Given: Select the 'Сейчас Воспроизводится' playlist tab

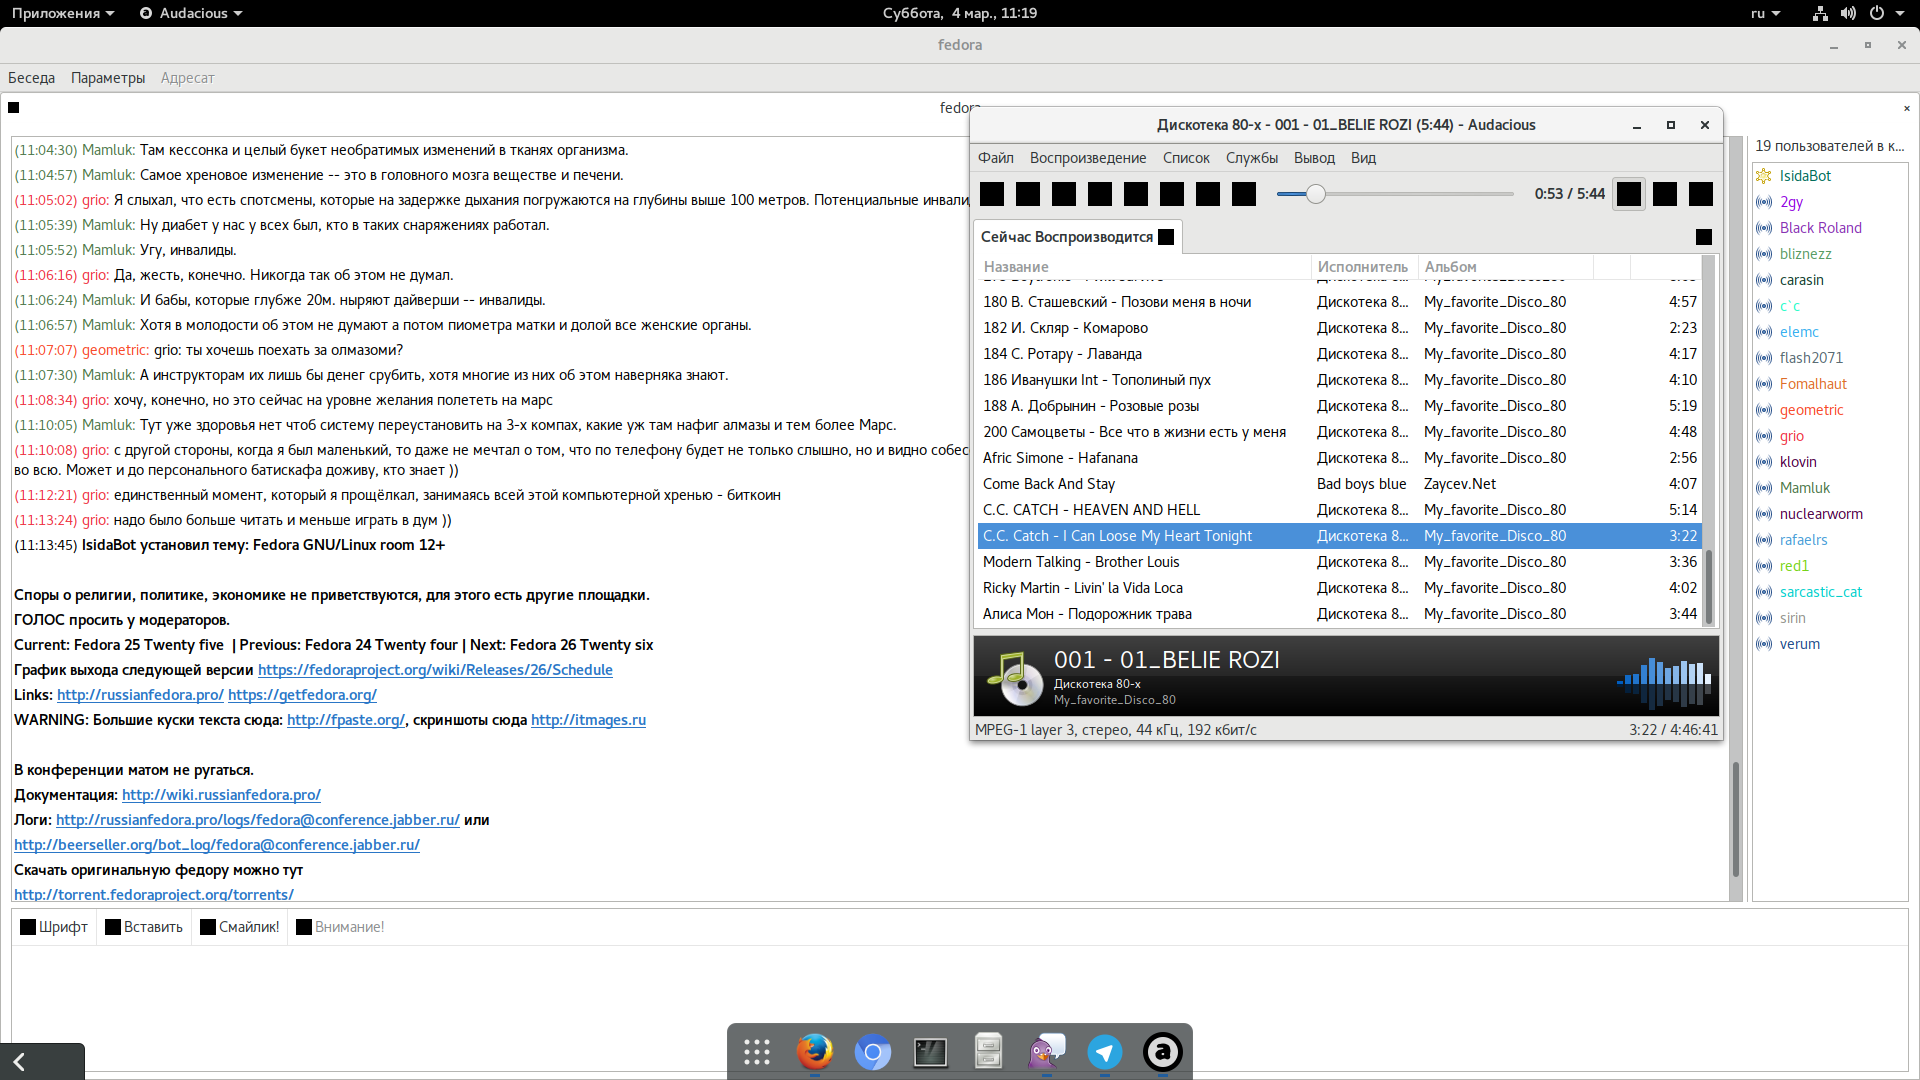Looking at the screenshot, I should pyautogui.click(x=1067, y=237).
